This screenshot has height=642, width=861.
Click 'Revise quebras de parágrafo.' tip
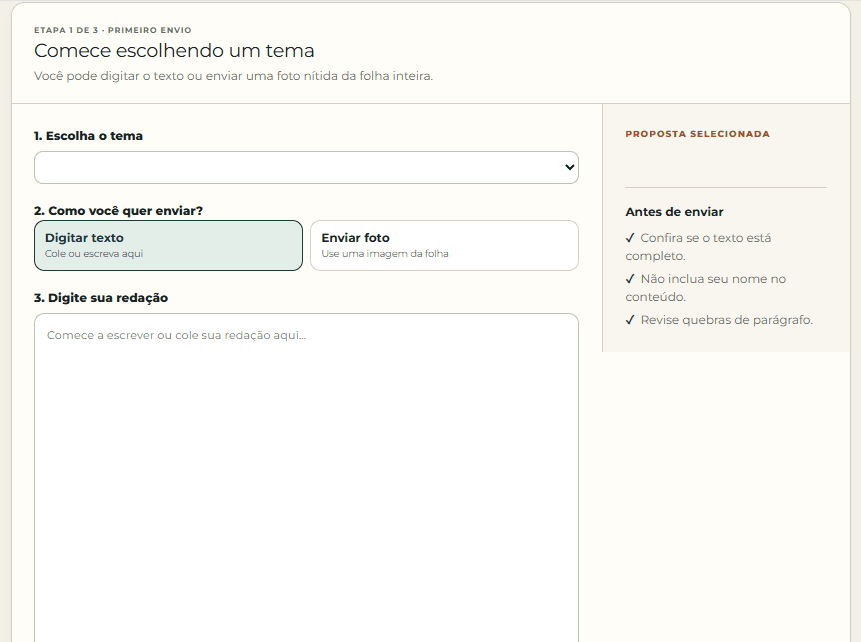pyautogui.click(x=719, y=320)
